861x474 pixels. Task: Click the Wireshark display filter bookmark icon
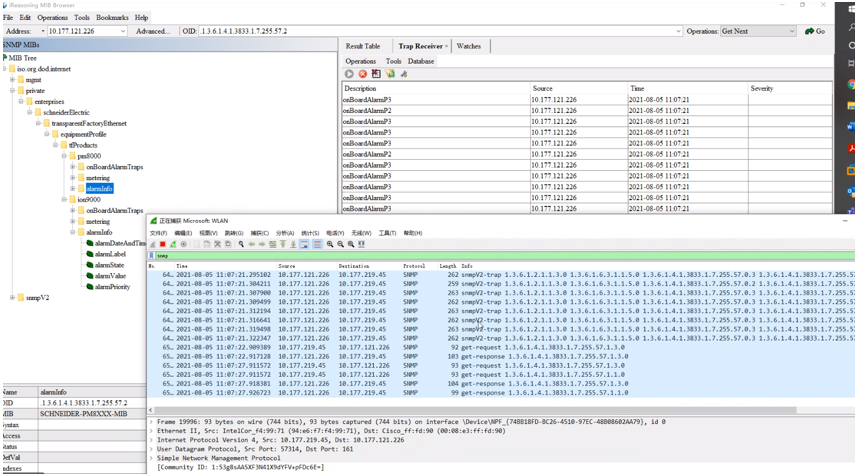click(152, 255)
